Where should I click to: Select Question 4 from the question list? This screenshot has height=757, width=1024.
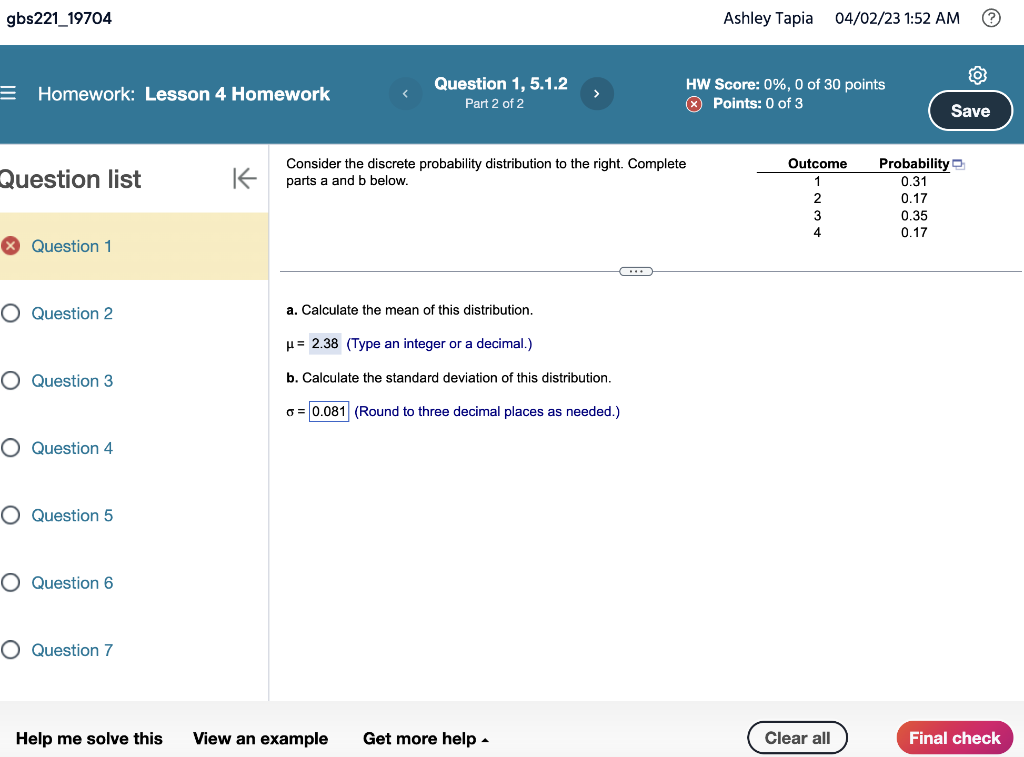point(71,448)
